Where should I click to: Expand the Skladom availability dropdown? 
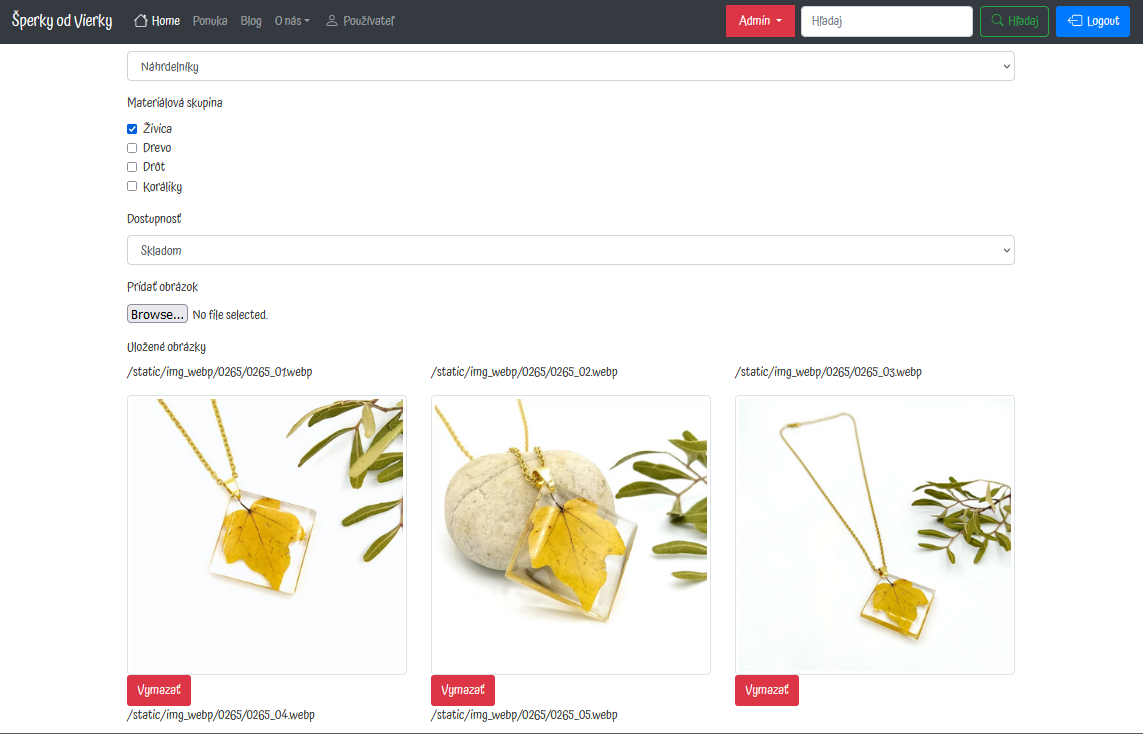point(571,250)
